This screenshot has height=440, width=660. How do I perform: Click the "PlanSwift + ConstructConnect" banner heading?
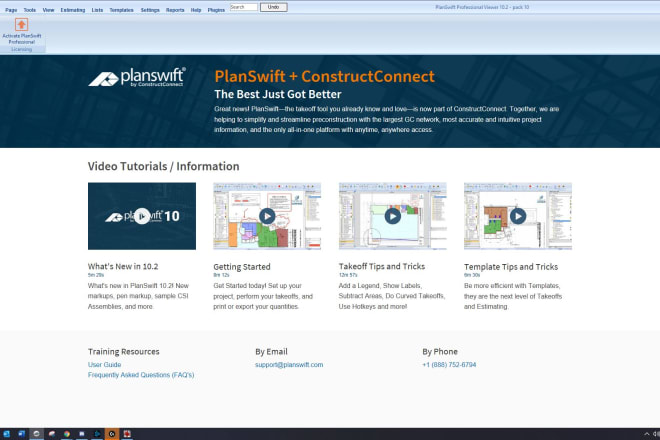pos(325,76)
